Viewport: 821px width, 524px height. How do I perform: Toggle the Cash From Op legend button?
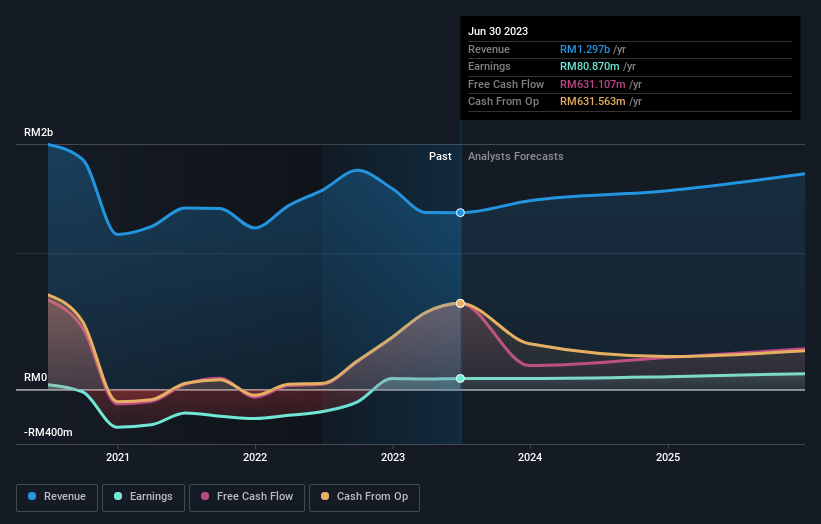tap(364, 497)
